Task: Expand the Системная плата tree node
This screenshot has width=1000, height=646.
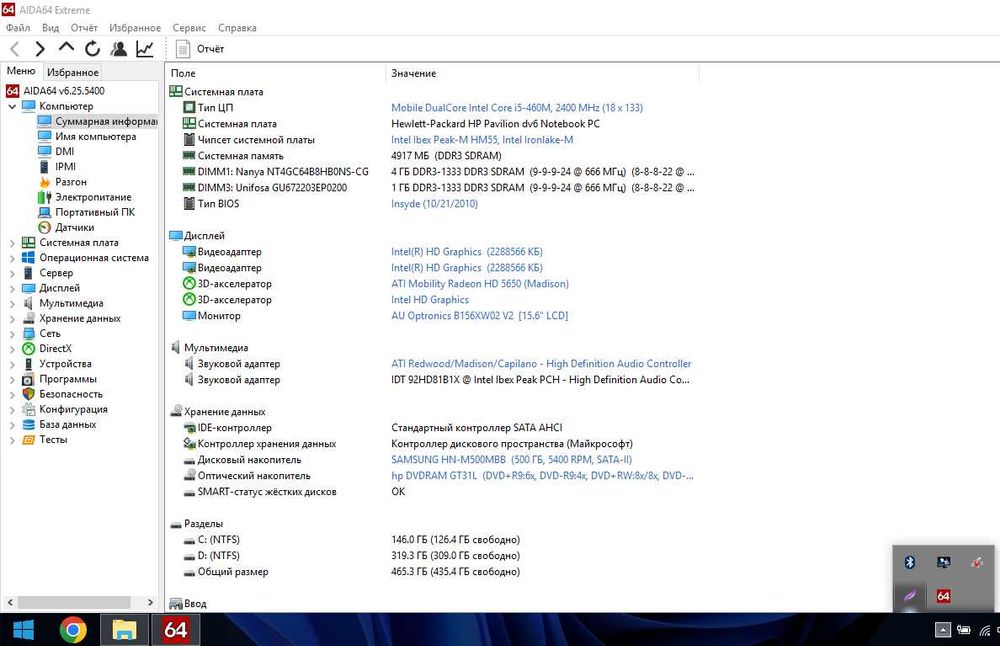Action: coord(12,243)
